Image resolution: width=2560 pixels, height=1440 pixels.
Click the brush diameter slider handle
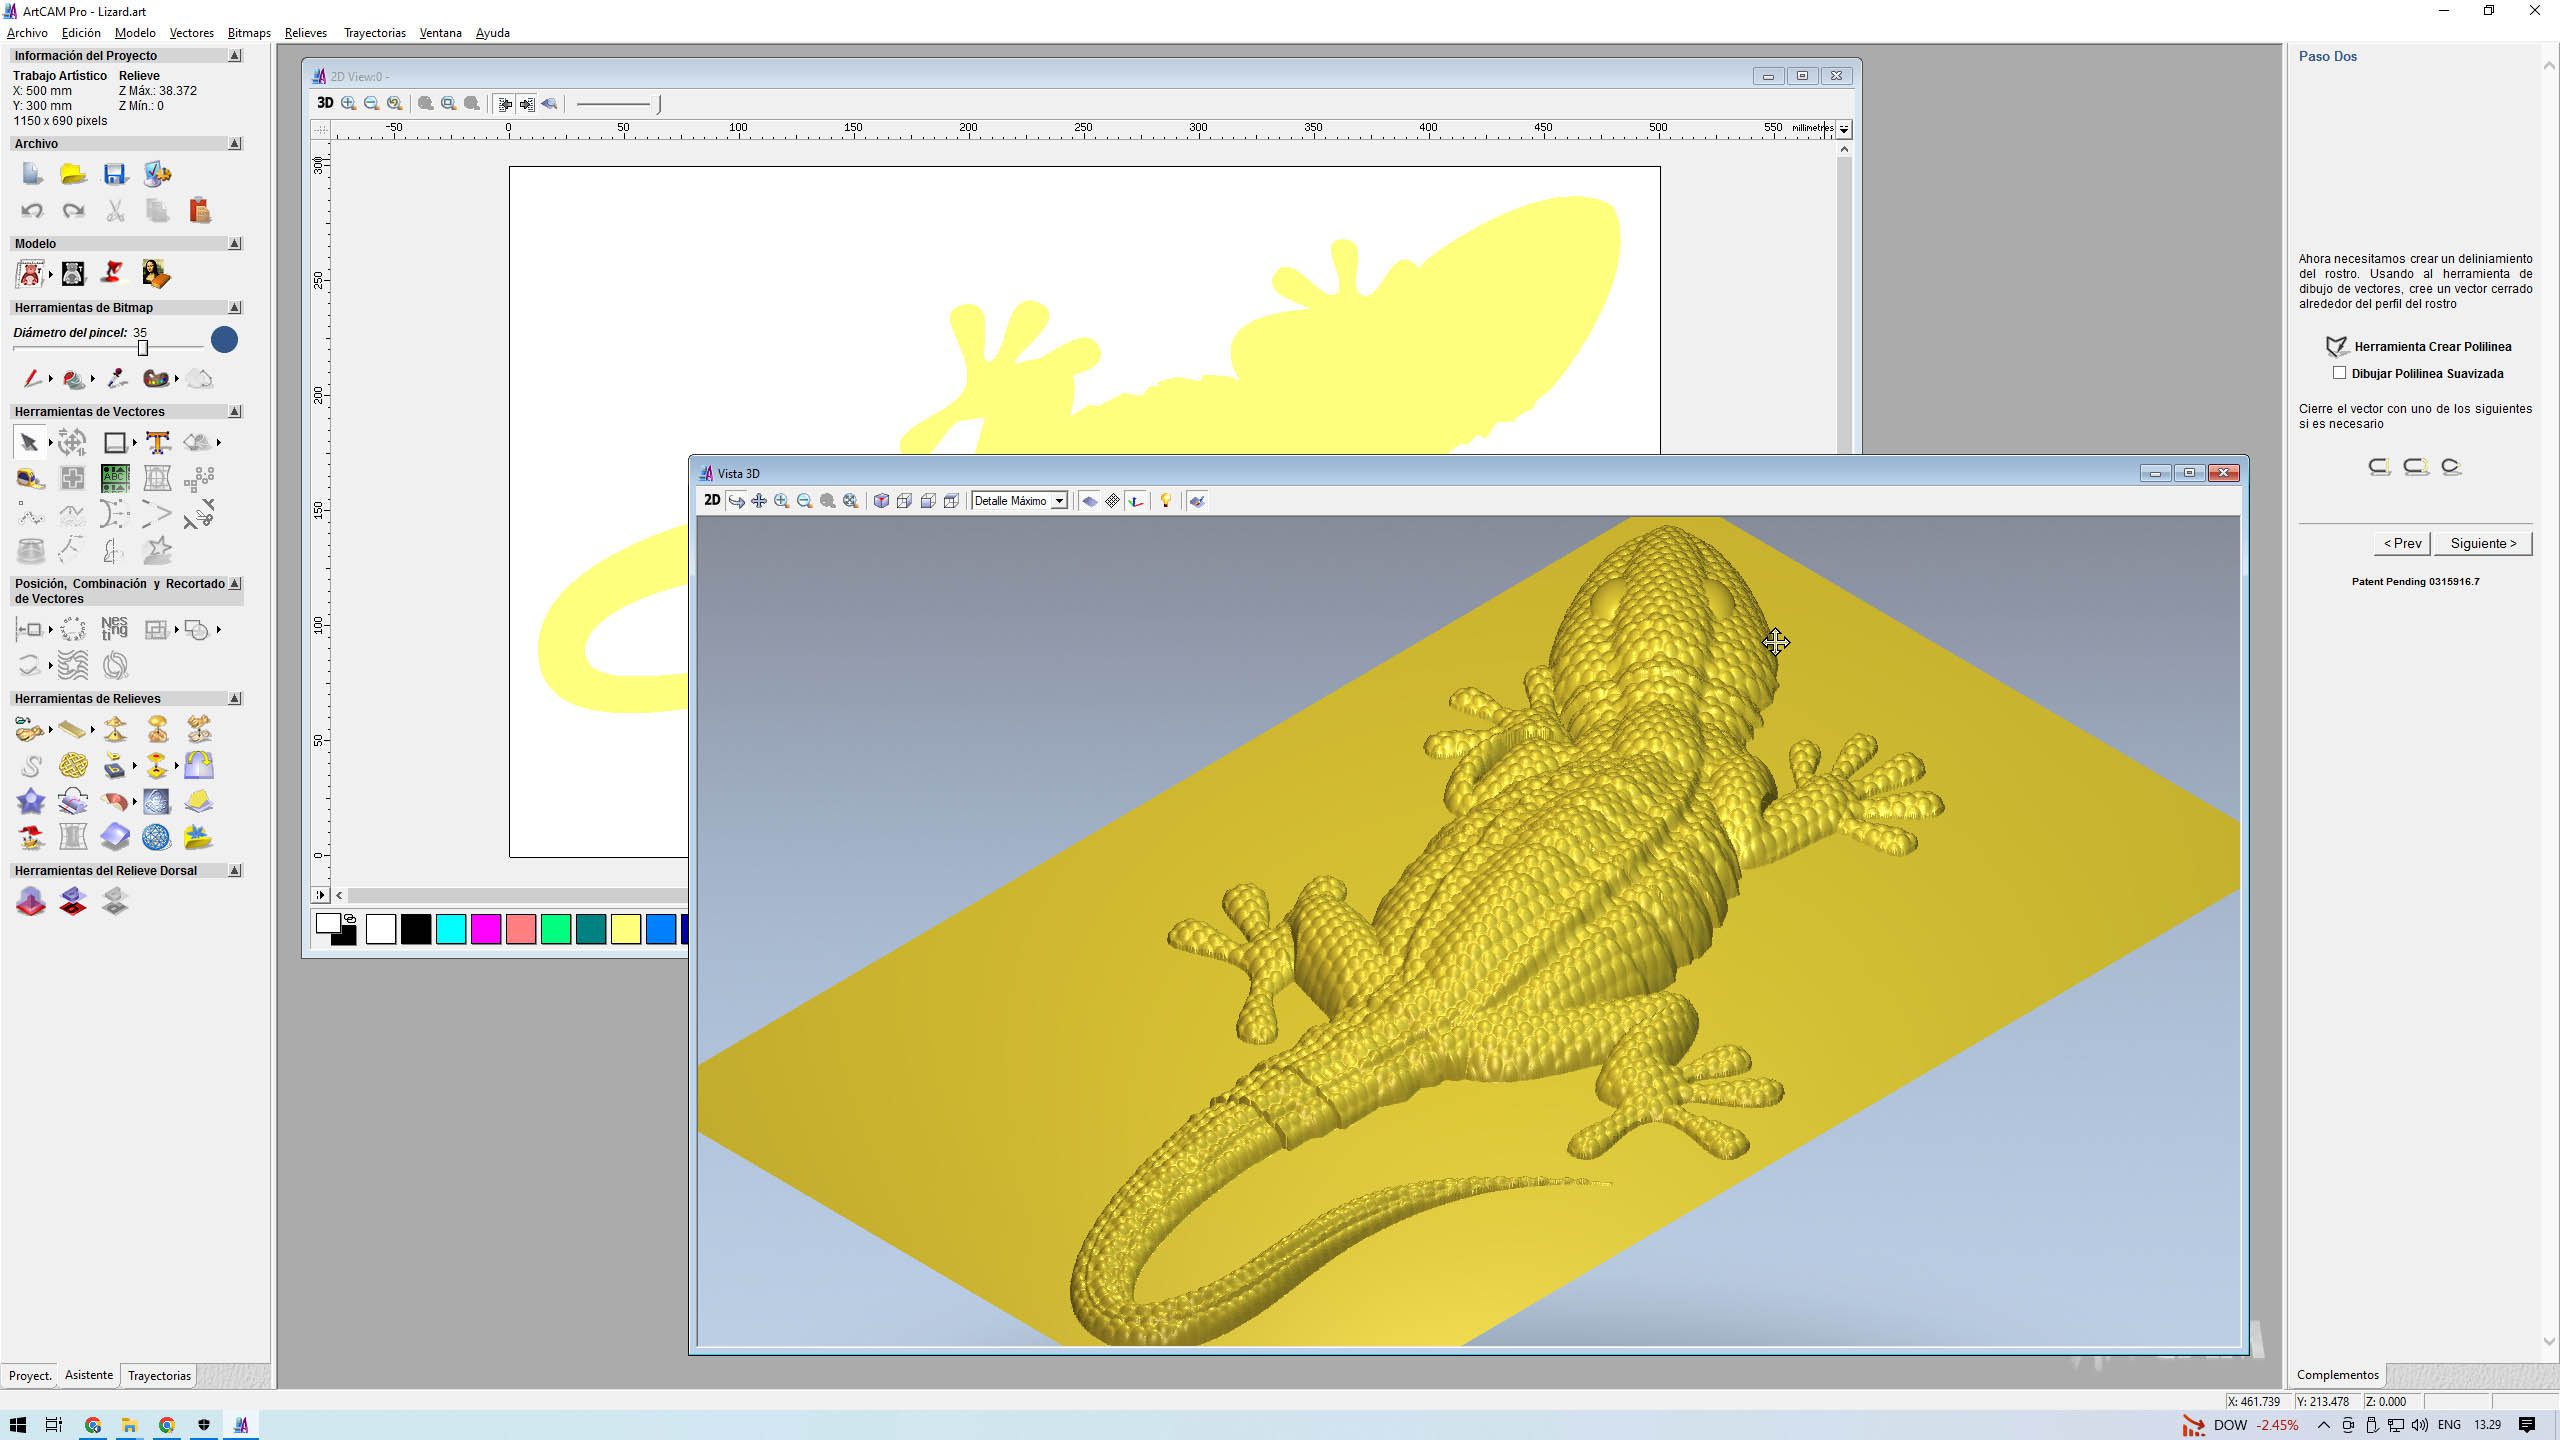[x=143, y=347]
